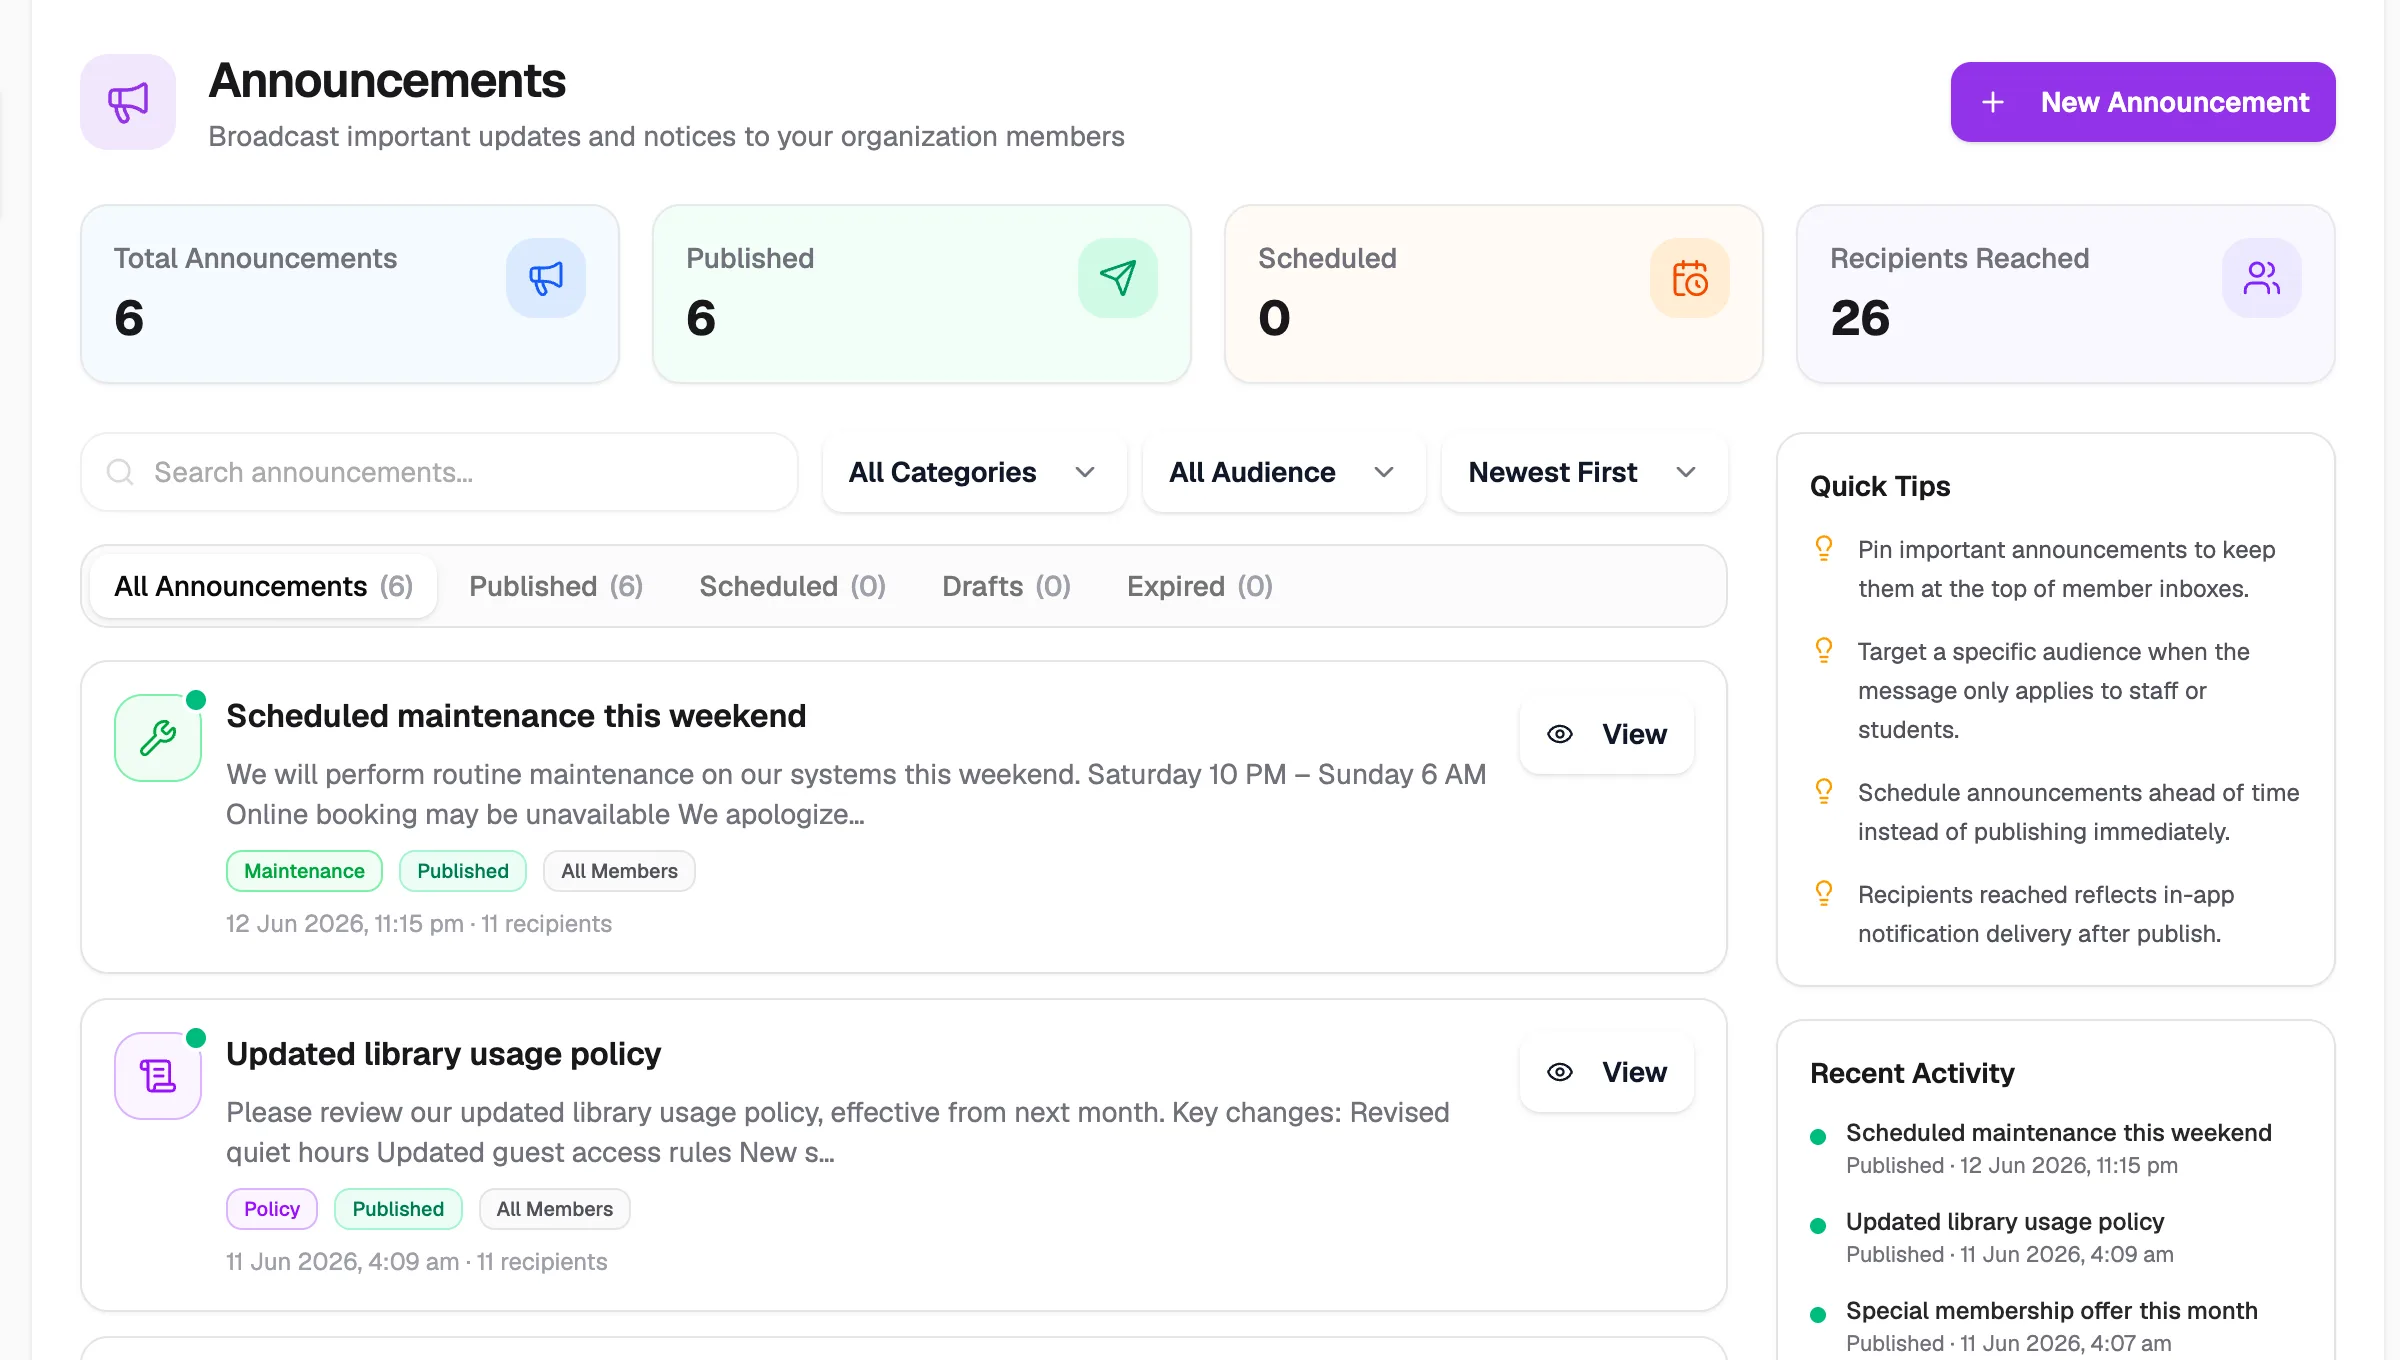Create a New Announcement
Image resolution: width=2400 pixels, height=1360 pixels.
(x=2143, y=102)
